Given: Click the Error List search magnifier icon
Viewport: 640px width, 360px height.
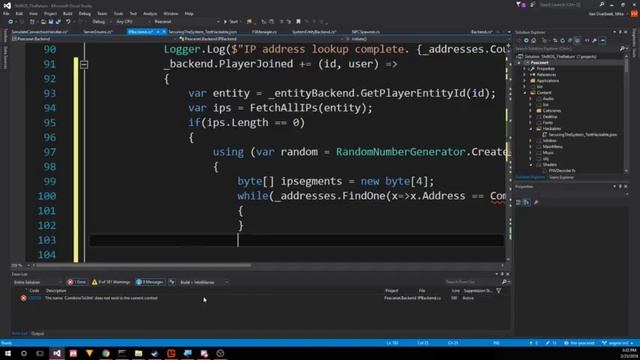Looking at the screenshot, I should pos(504,282).
